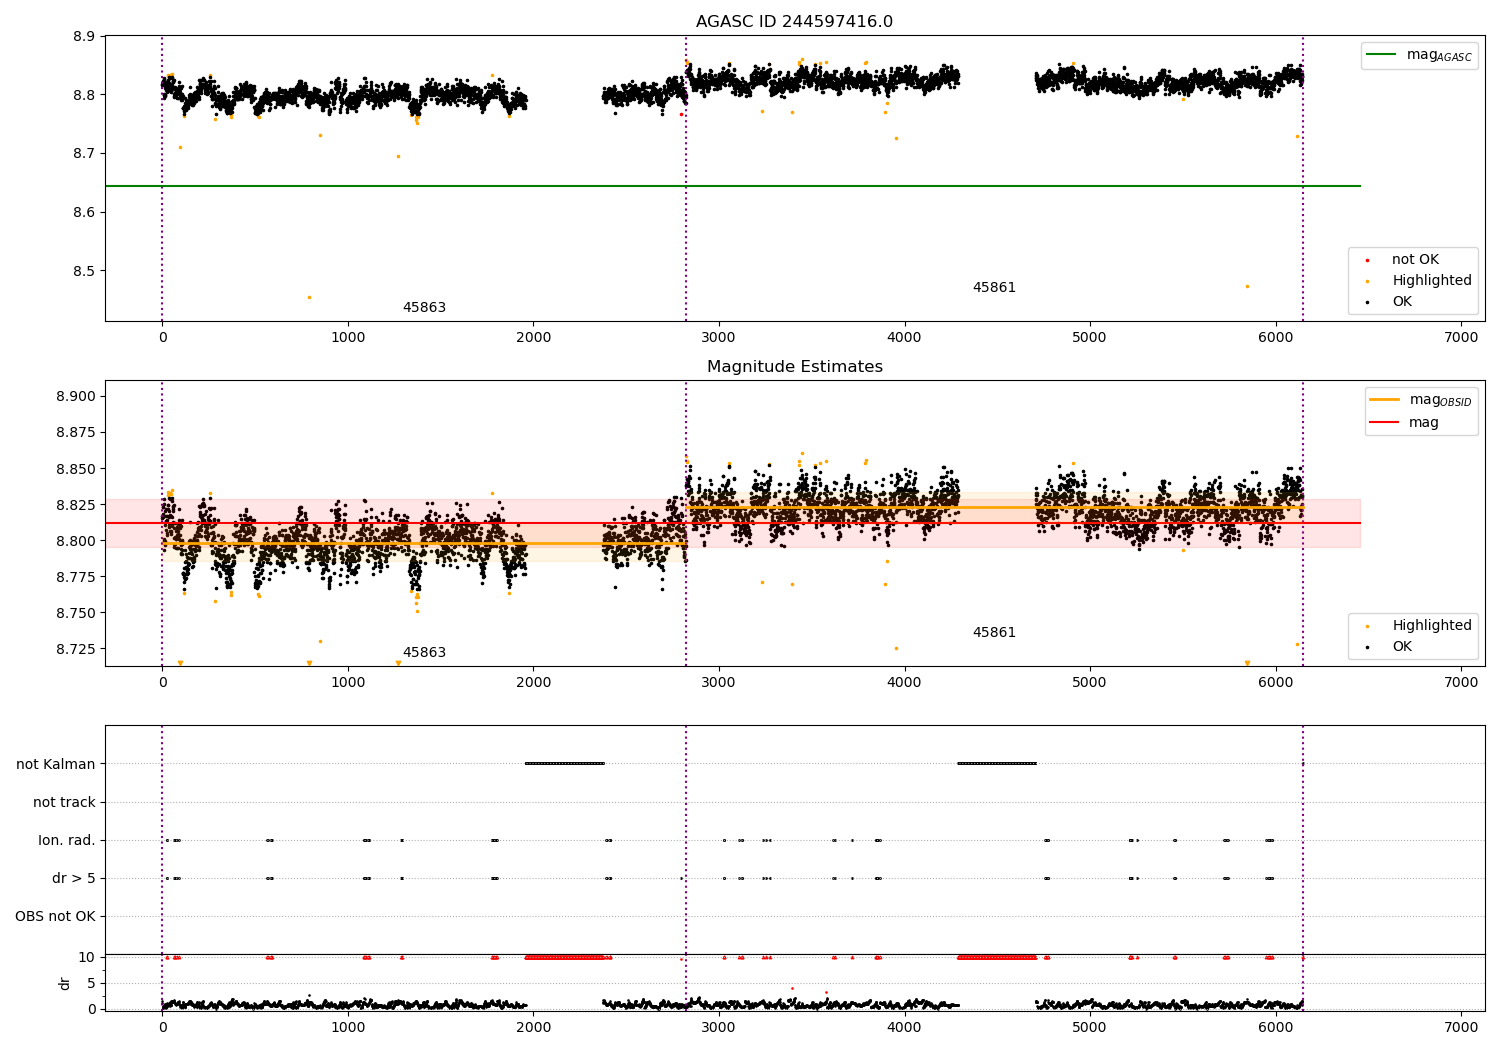Click the '8.800' y-axis tick in Magnitude Estimates
This screenshot has height=1050, width=1500.
(76, 541)
